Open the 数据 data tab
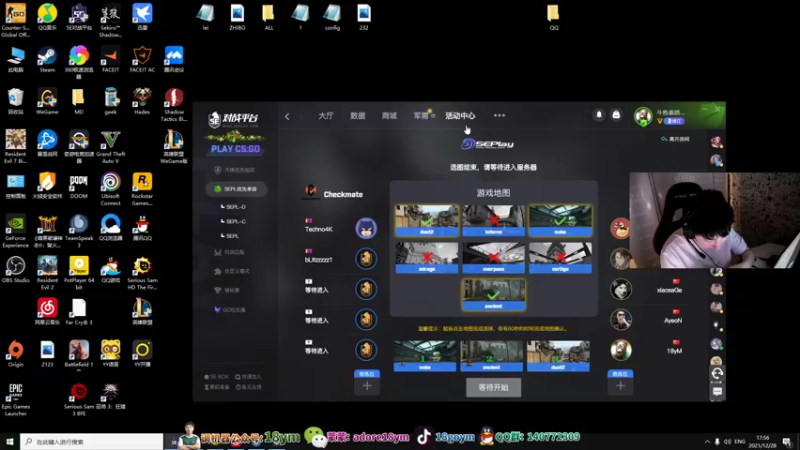 coord(358,116)
